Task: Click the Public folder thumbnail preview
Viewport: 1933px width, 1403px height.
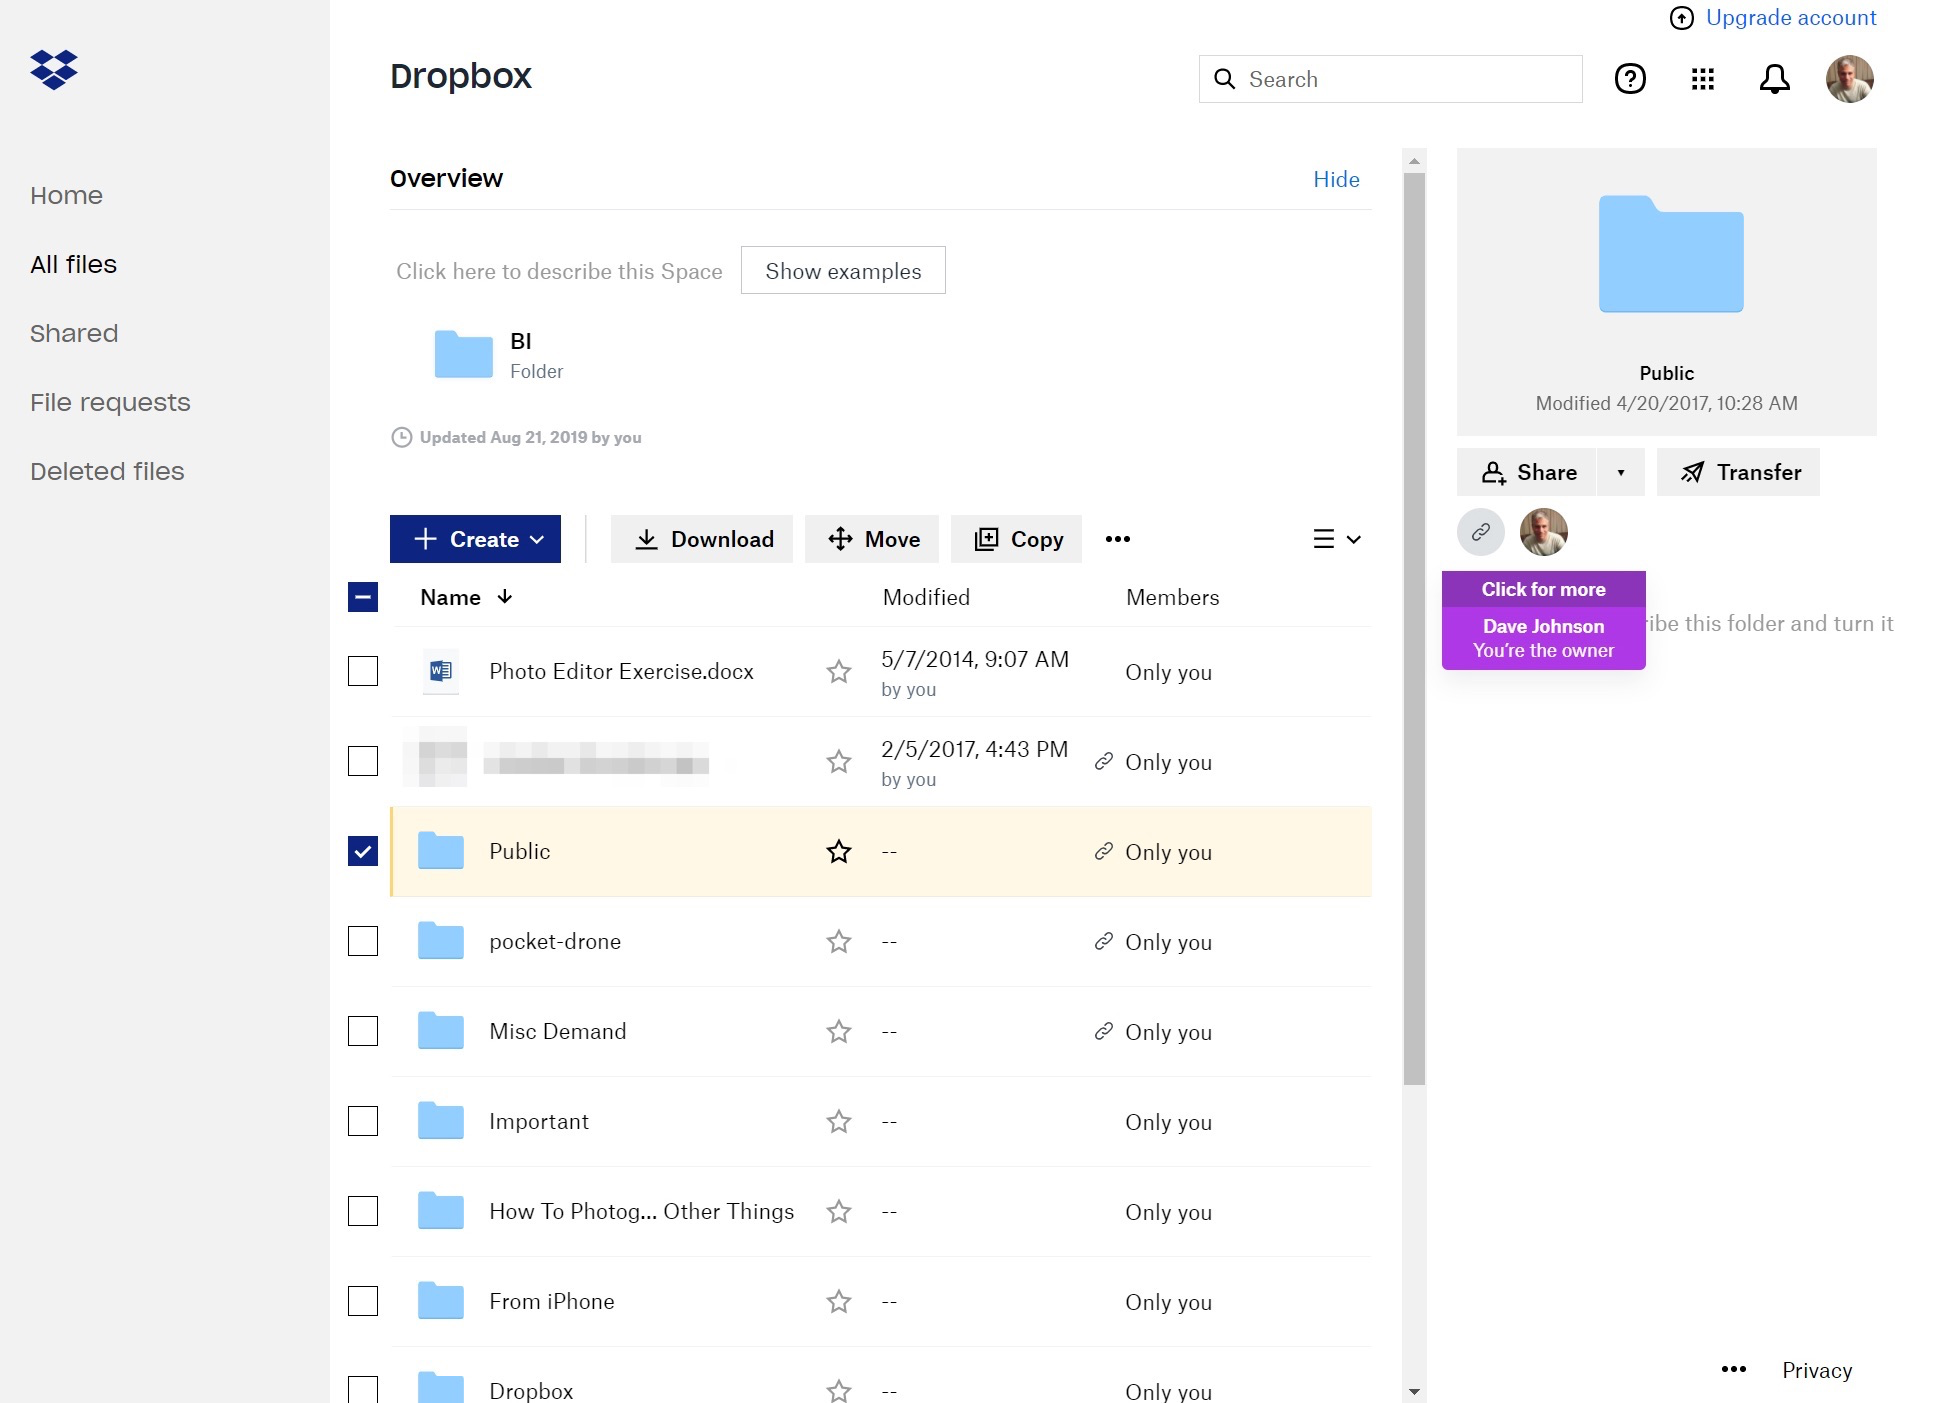Action: 1670,254
